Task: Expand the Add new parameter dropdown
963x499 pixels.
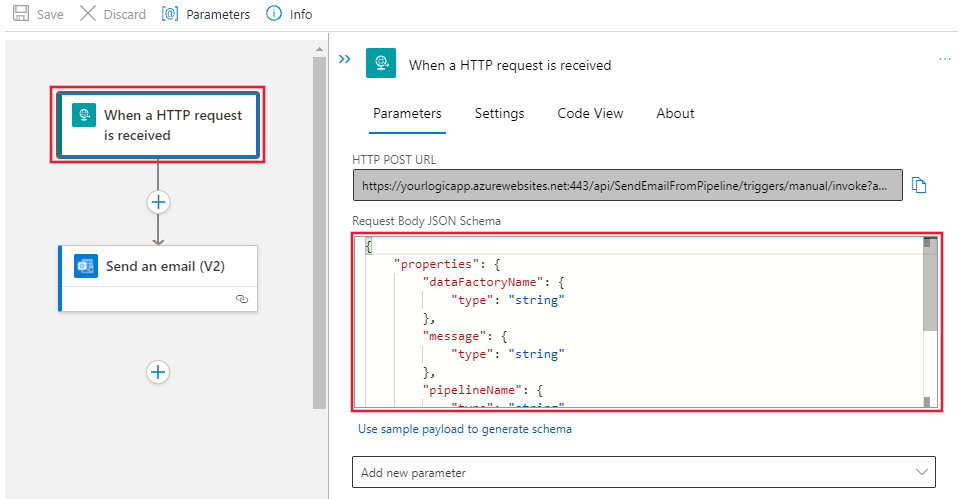Action: point(644,472)
